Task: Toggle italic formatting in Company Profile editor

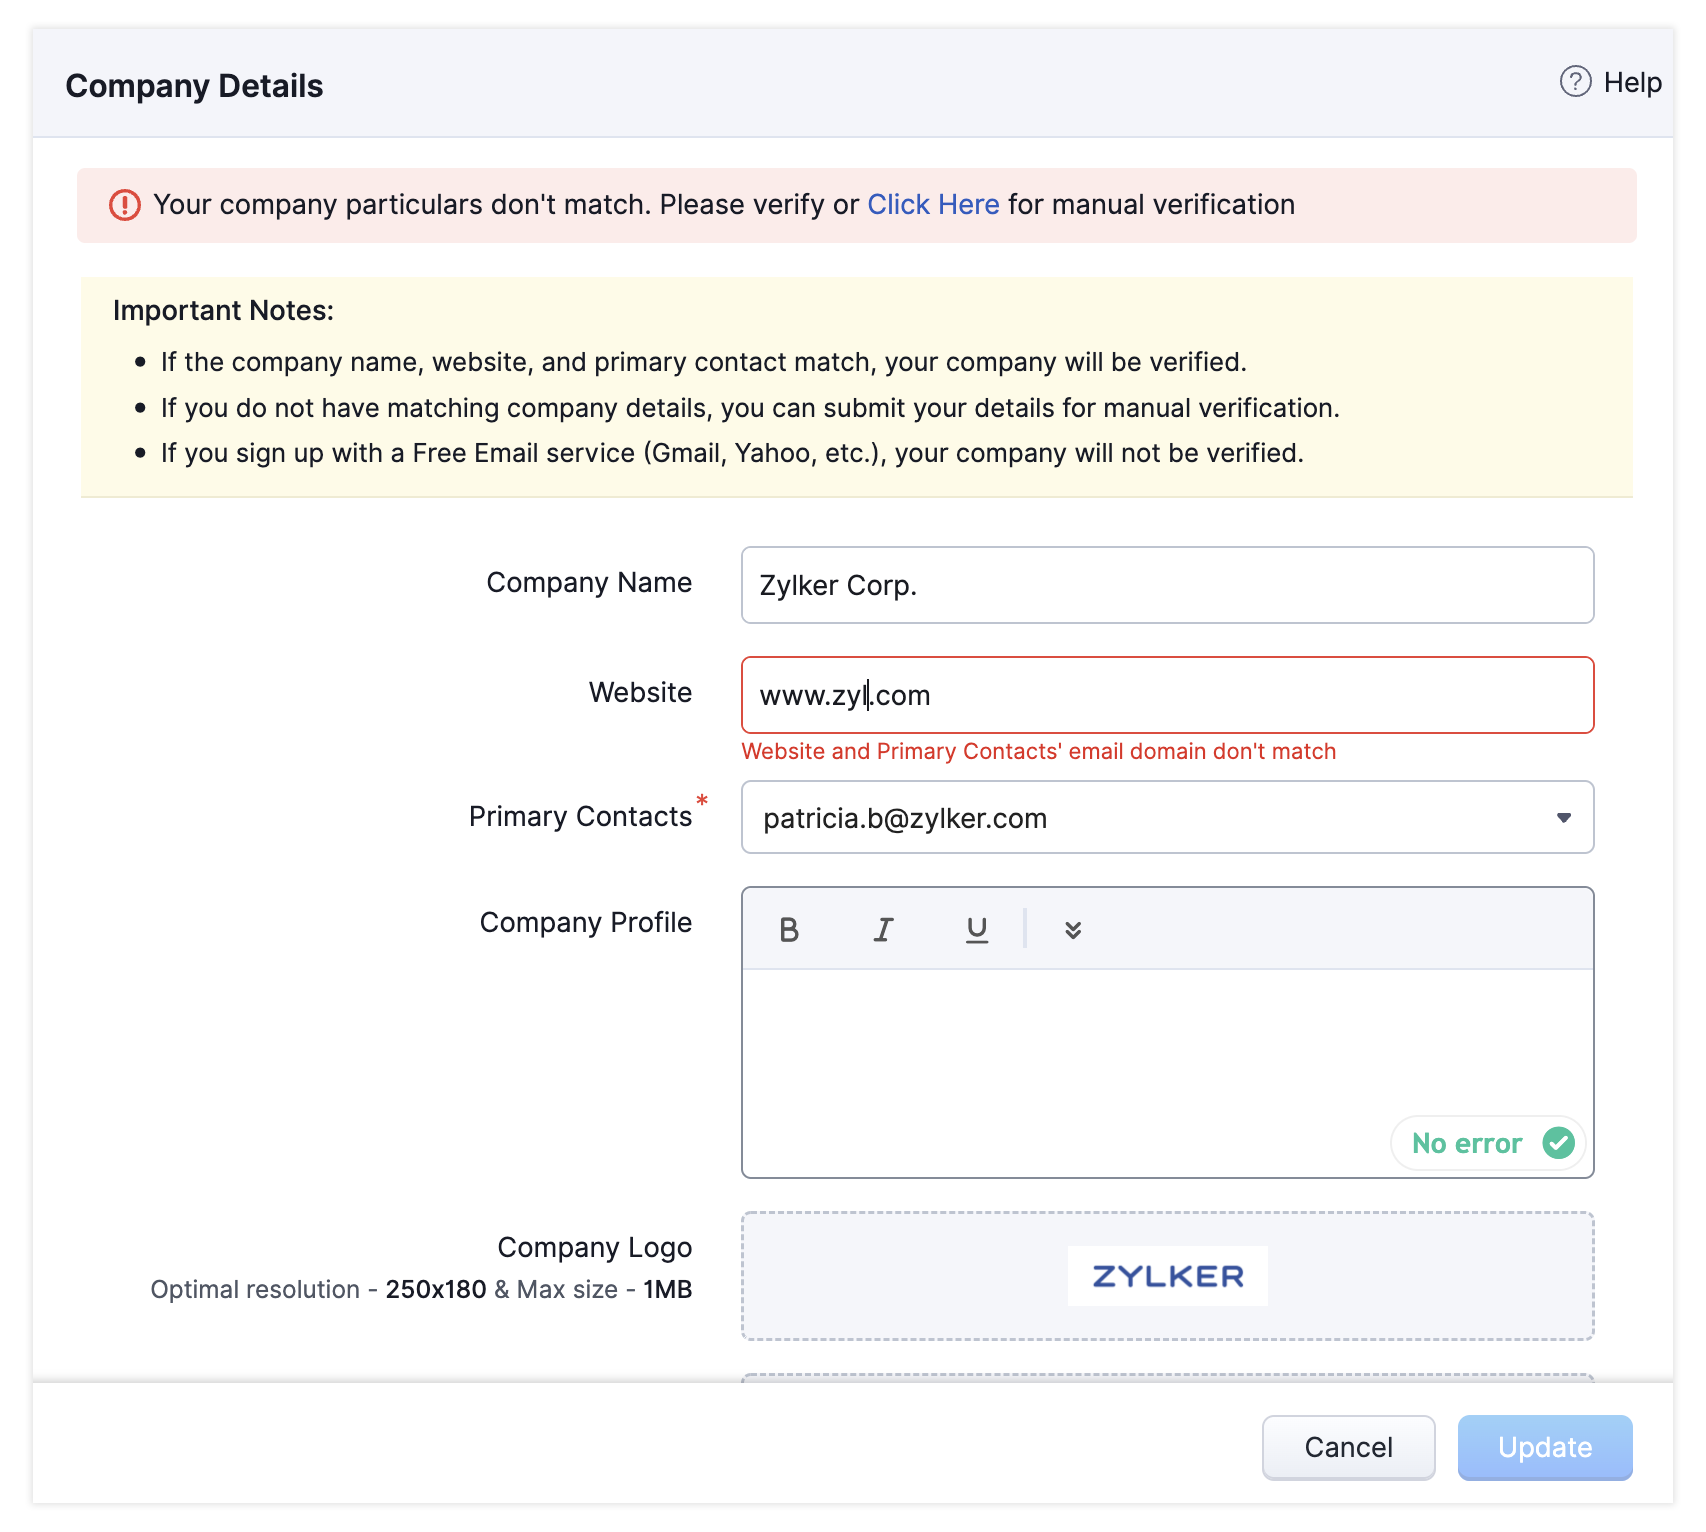Action: click(x=883, y=930)
